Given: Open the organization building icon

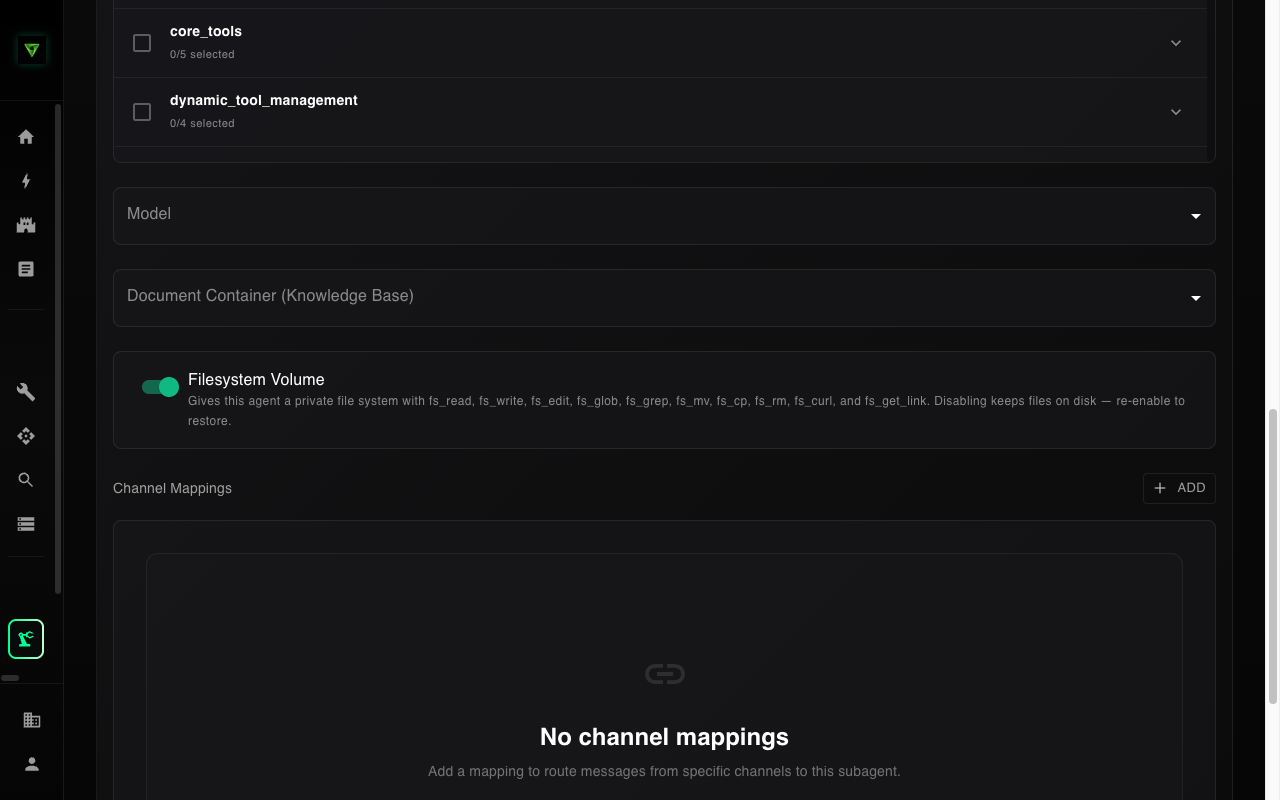Looking at the screenshot, I should coord(32,720).
